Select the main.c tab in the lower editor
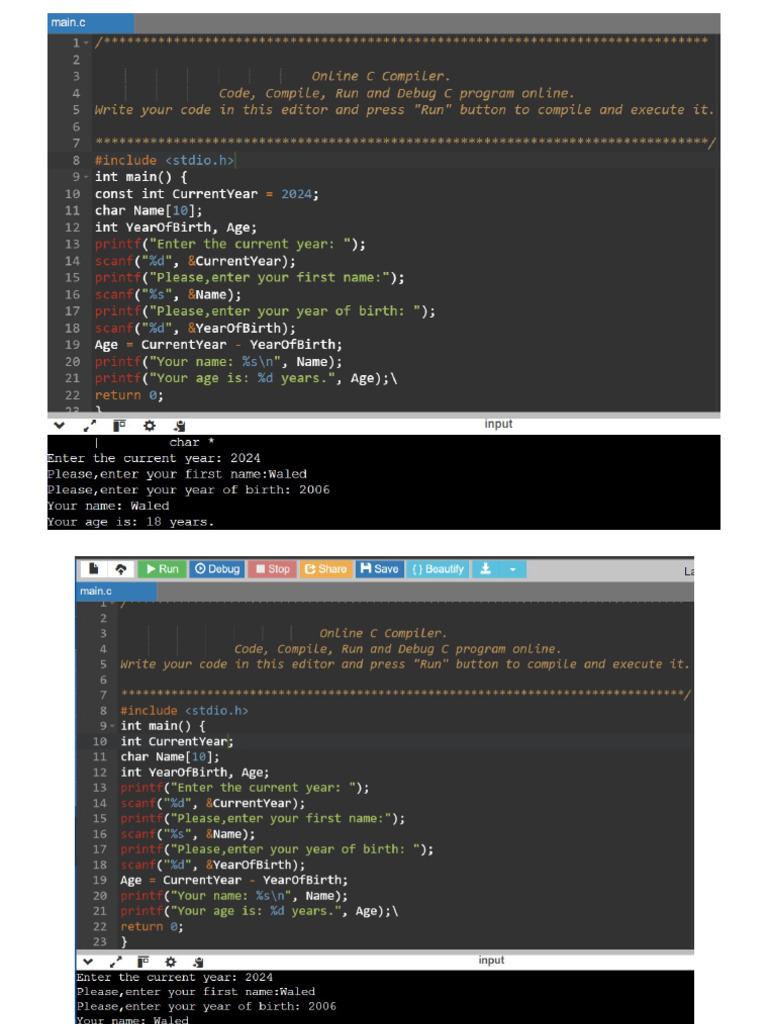The height and width of the screenshot is (1024, 768). (x=116, y=591)
